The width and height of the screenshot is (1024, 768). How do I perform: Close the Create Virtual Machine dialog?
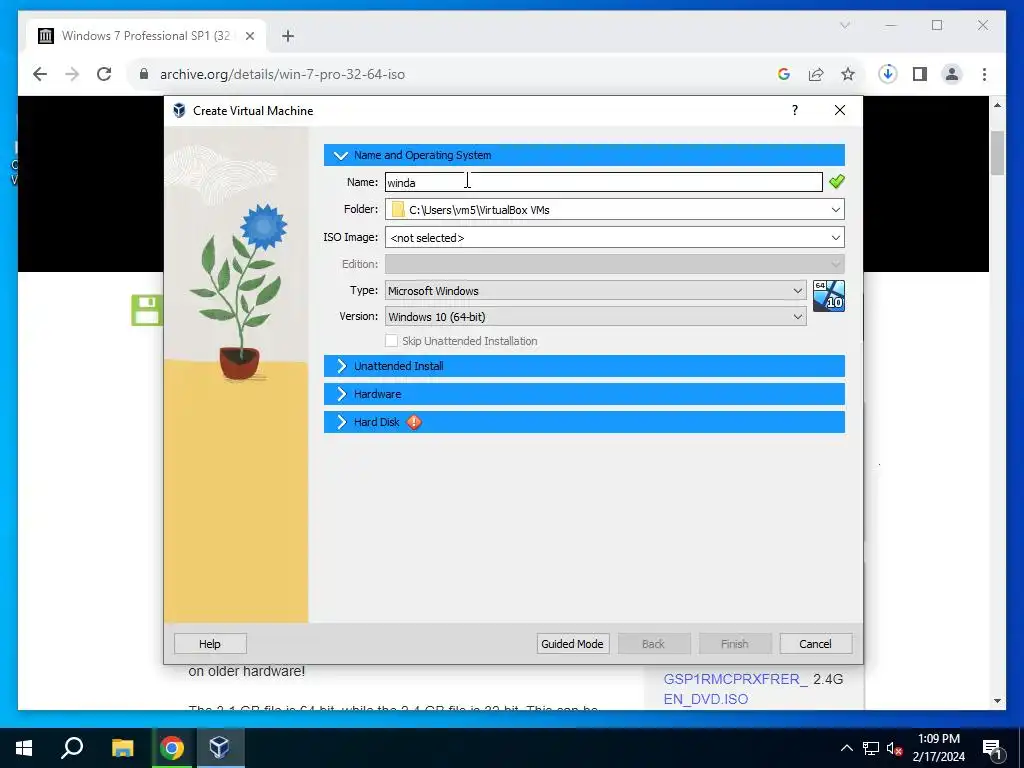pos(840,110)
